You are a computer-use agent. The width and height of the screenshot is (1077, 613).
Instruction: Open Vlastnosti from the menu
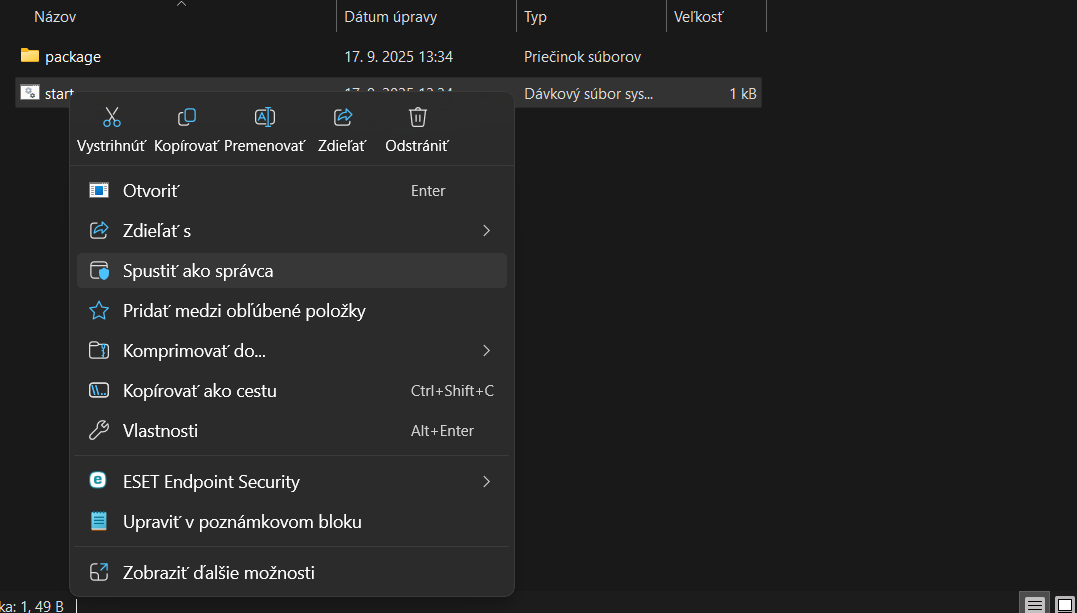pyautogui.click(x=160, y=430)
